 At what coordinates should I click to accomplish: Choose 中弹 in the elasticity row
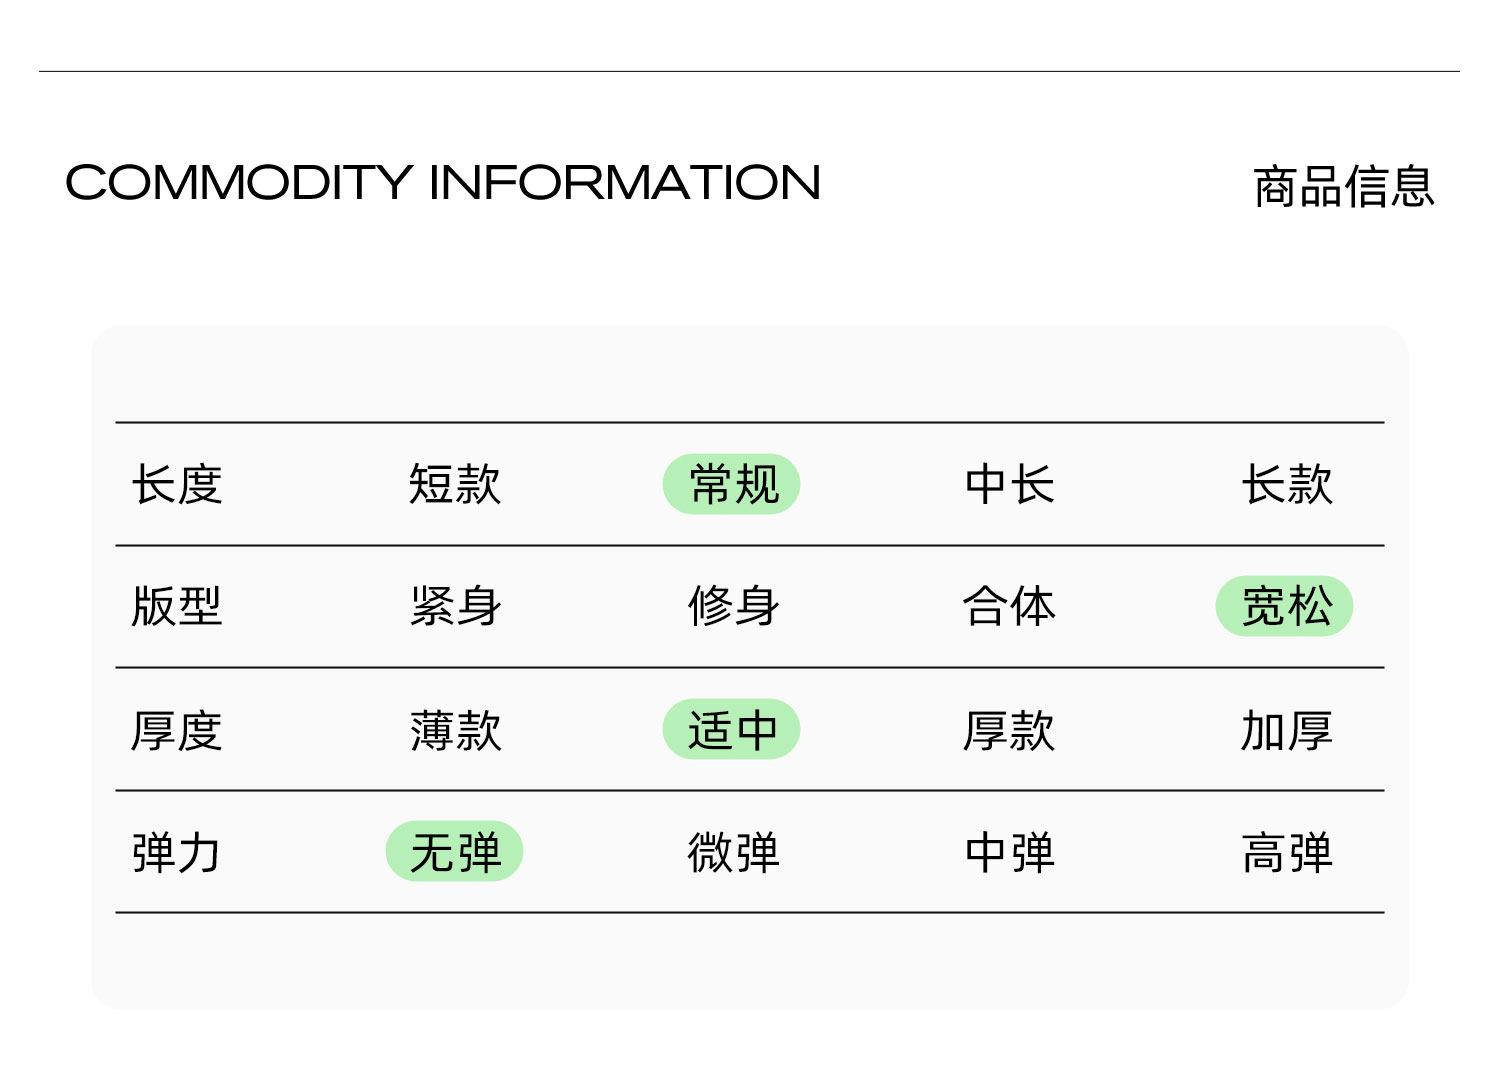[x=1010, y=853]
